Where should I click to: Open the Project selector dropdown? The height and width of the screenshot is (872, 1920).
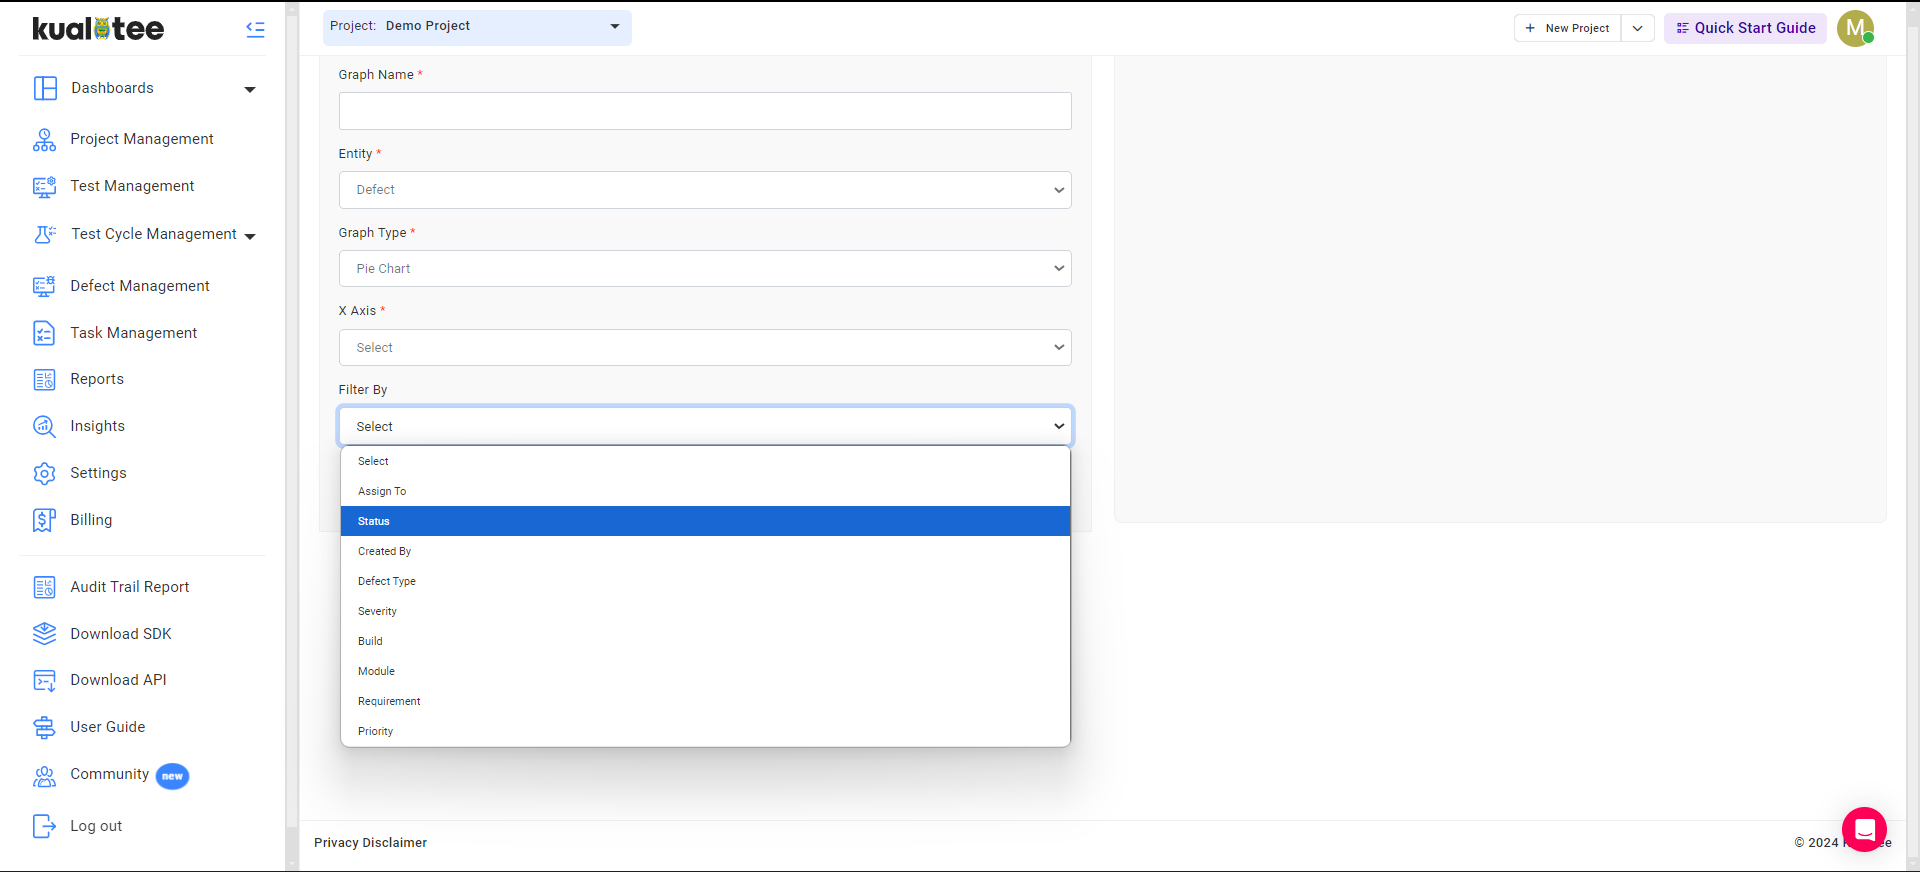tap(477, 28)
